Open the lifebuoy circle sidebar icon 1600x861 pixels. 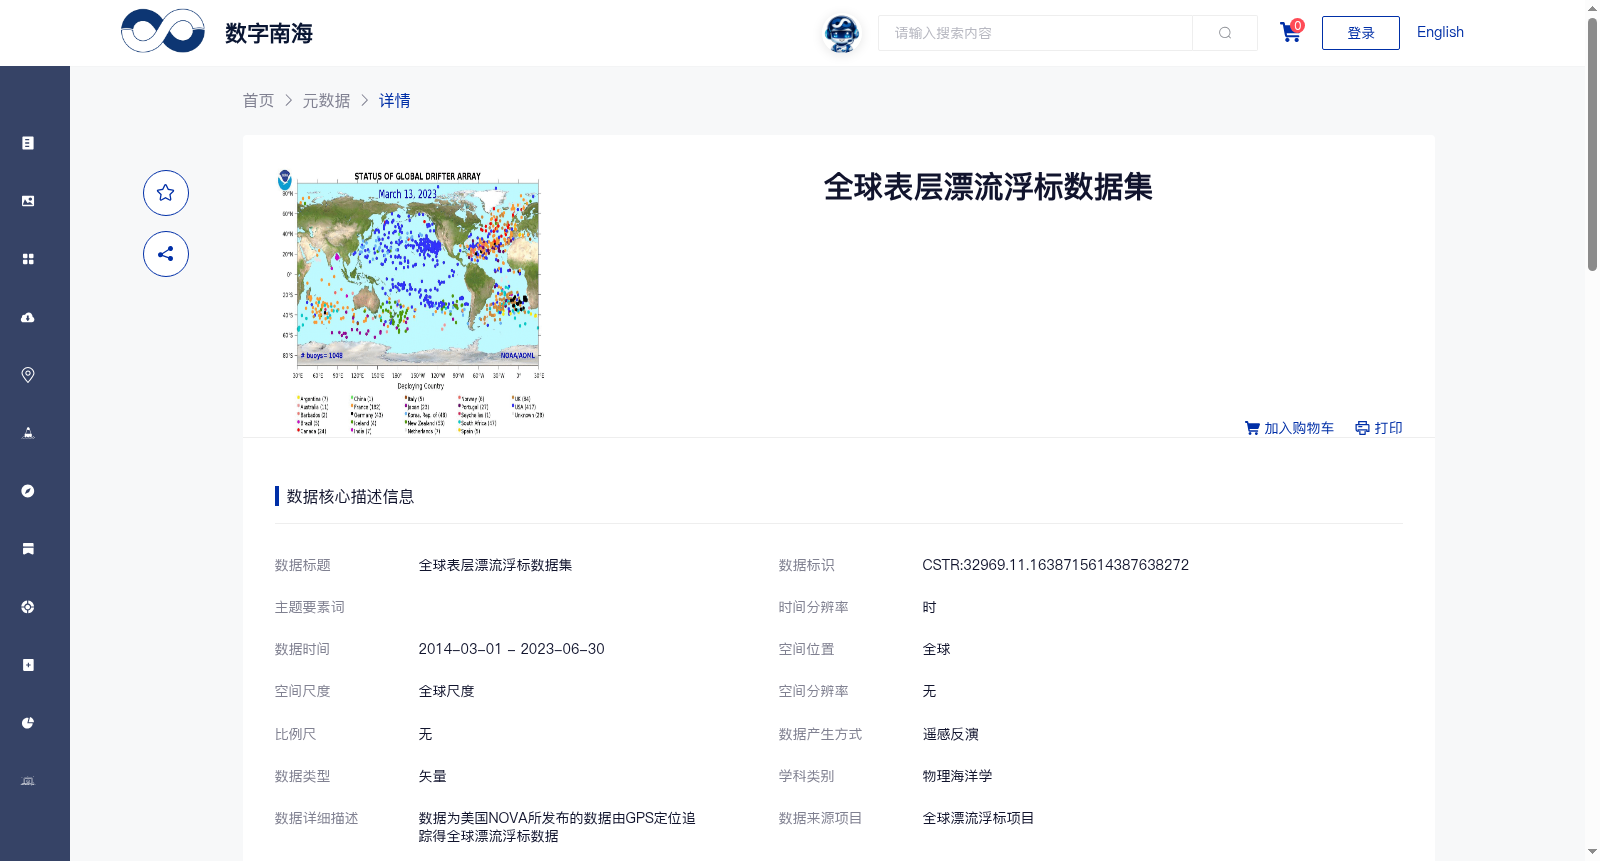pos(28,607)
